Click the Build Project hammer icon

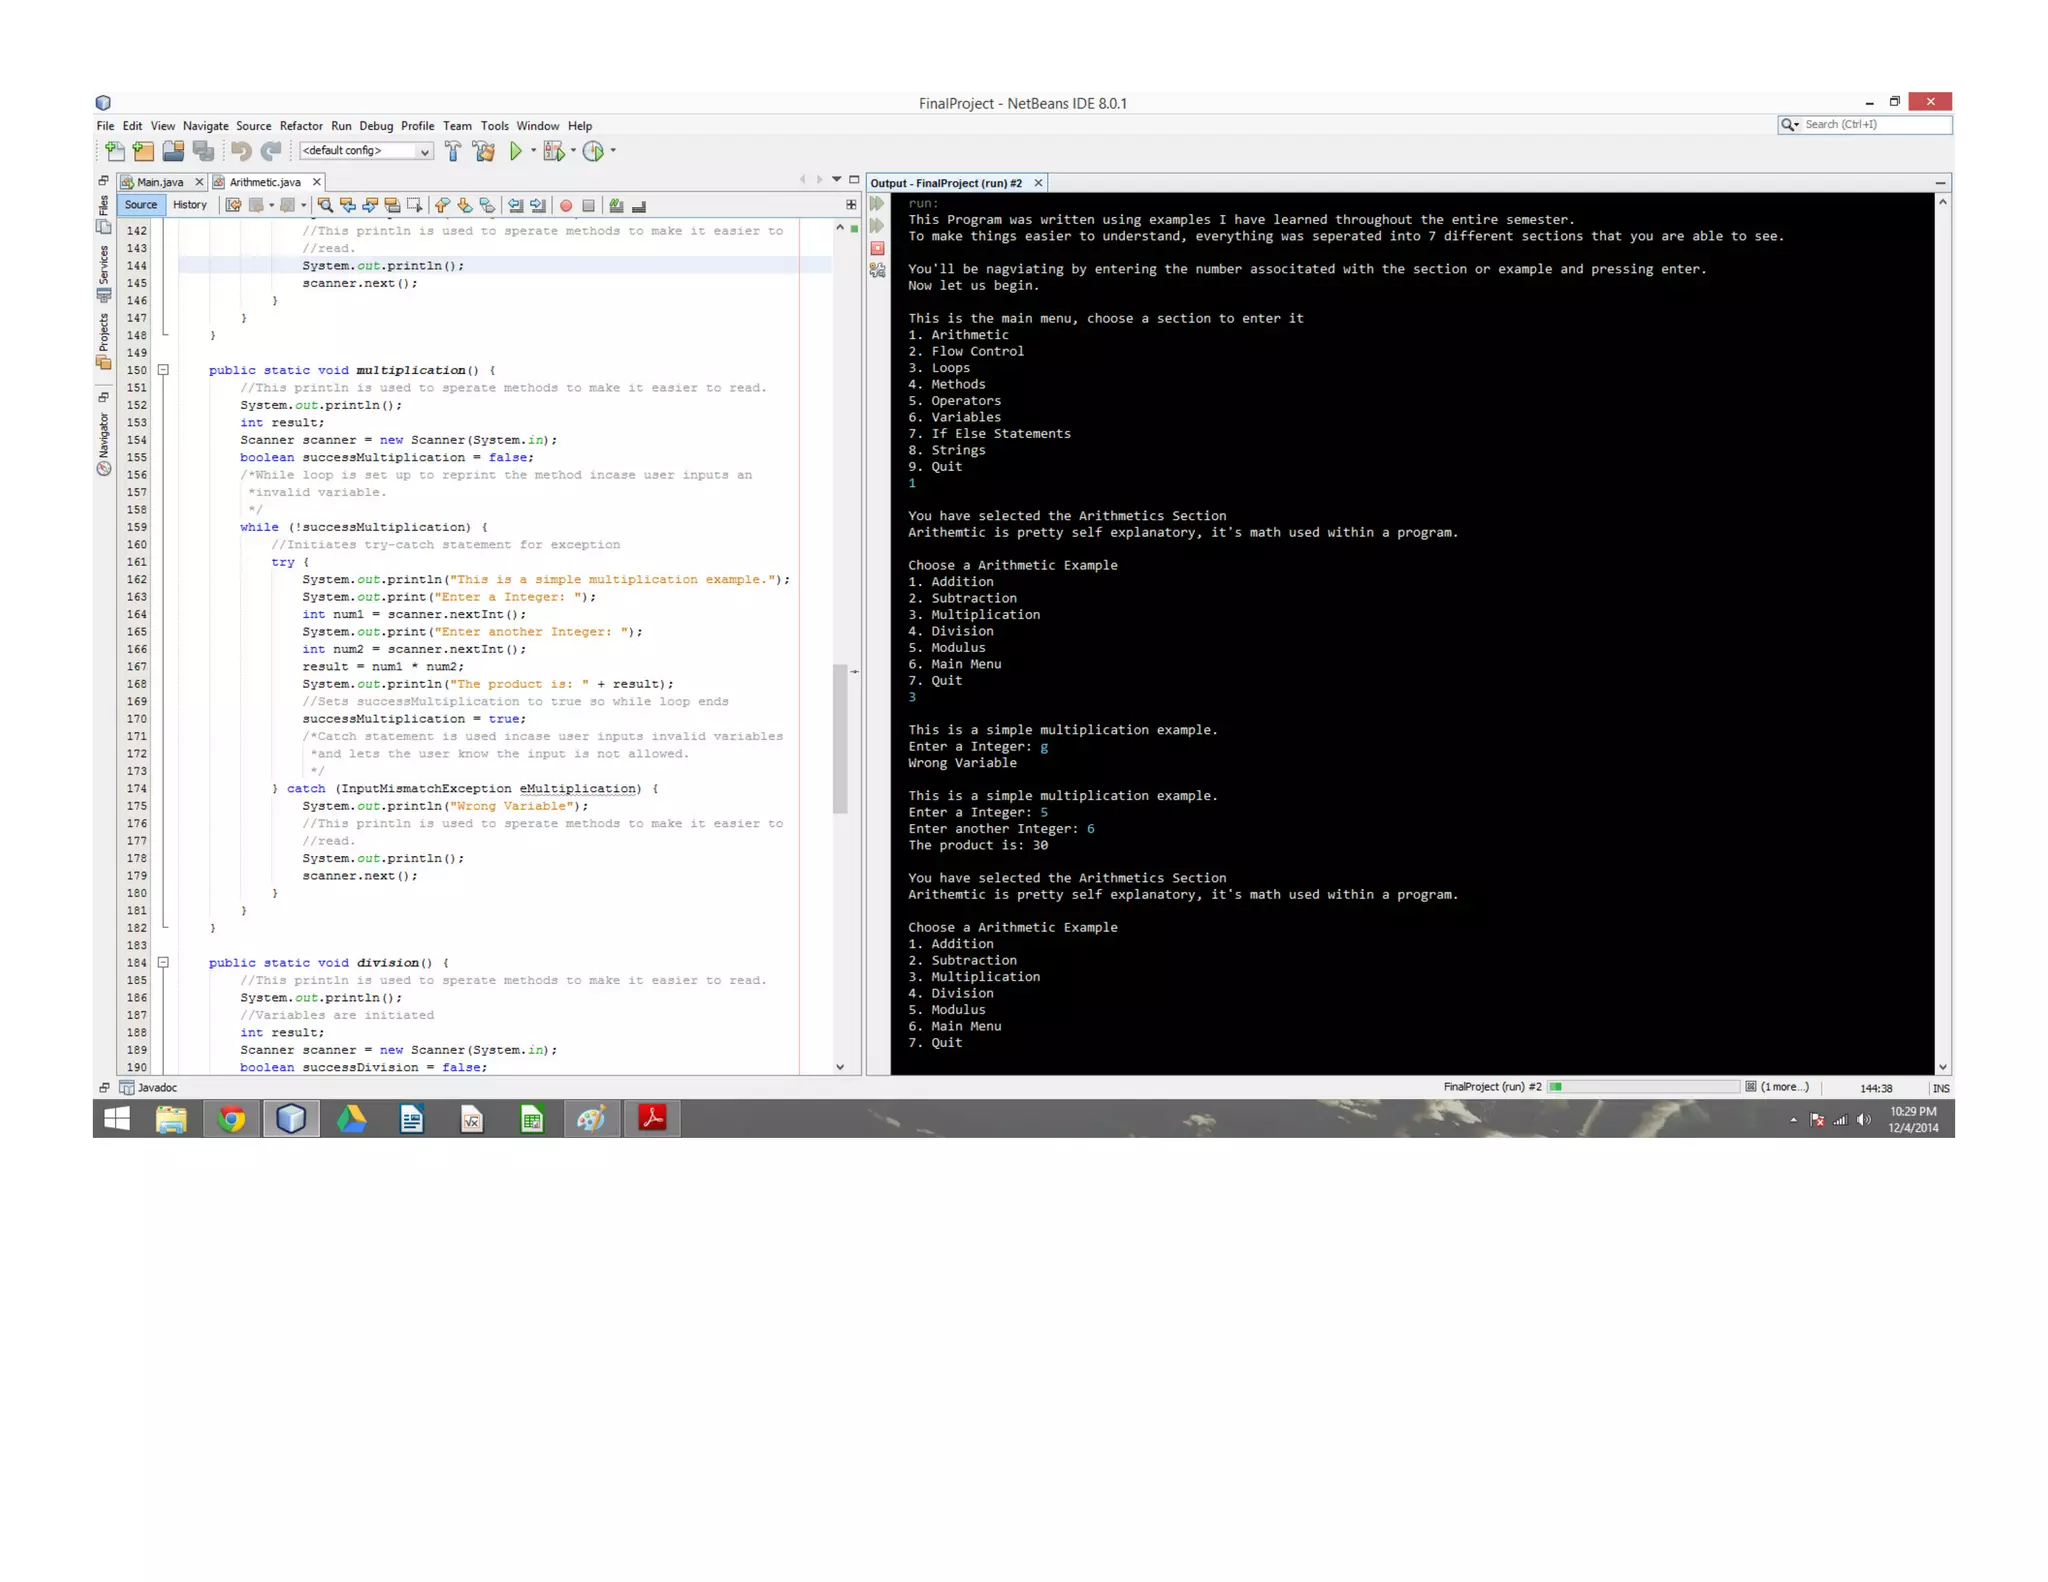pyautogui.click(x=453, y=151)
